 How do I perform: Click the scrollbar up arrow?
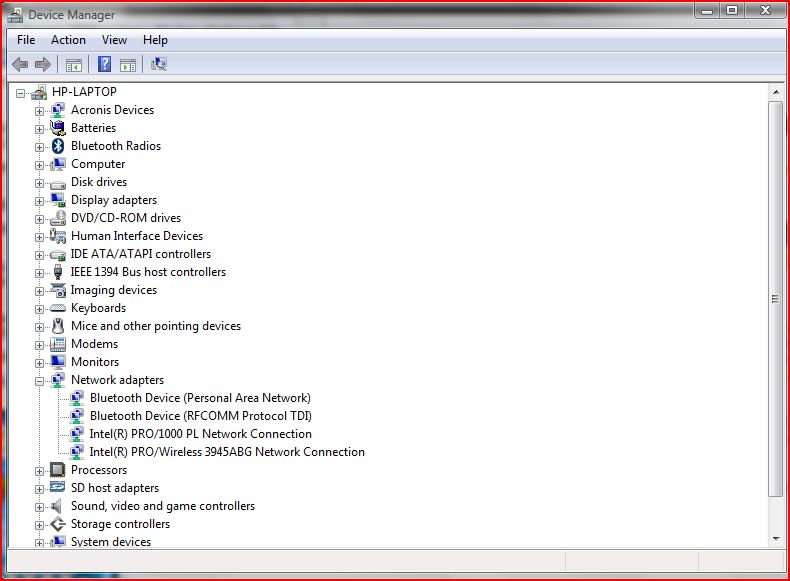tap(776, 92)
